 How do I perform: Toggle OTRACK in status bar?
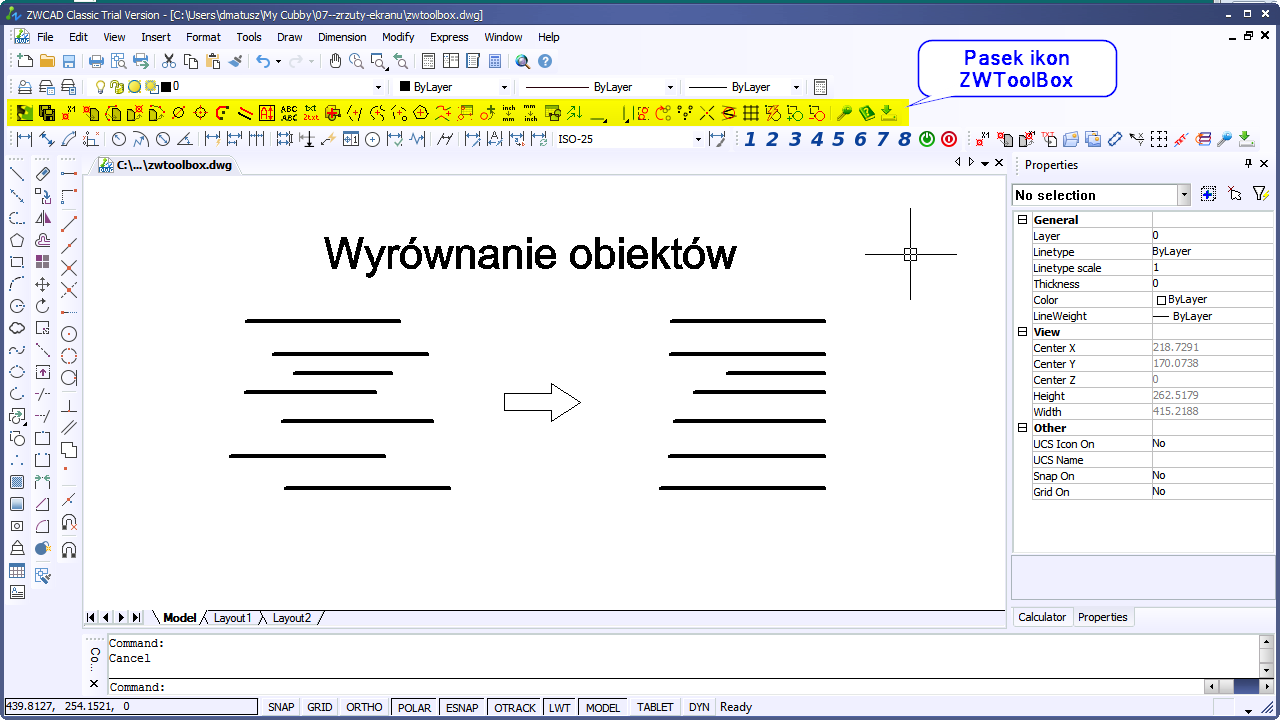point(515,707)
